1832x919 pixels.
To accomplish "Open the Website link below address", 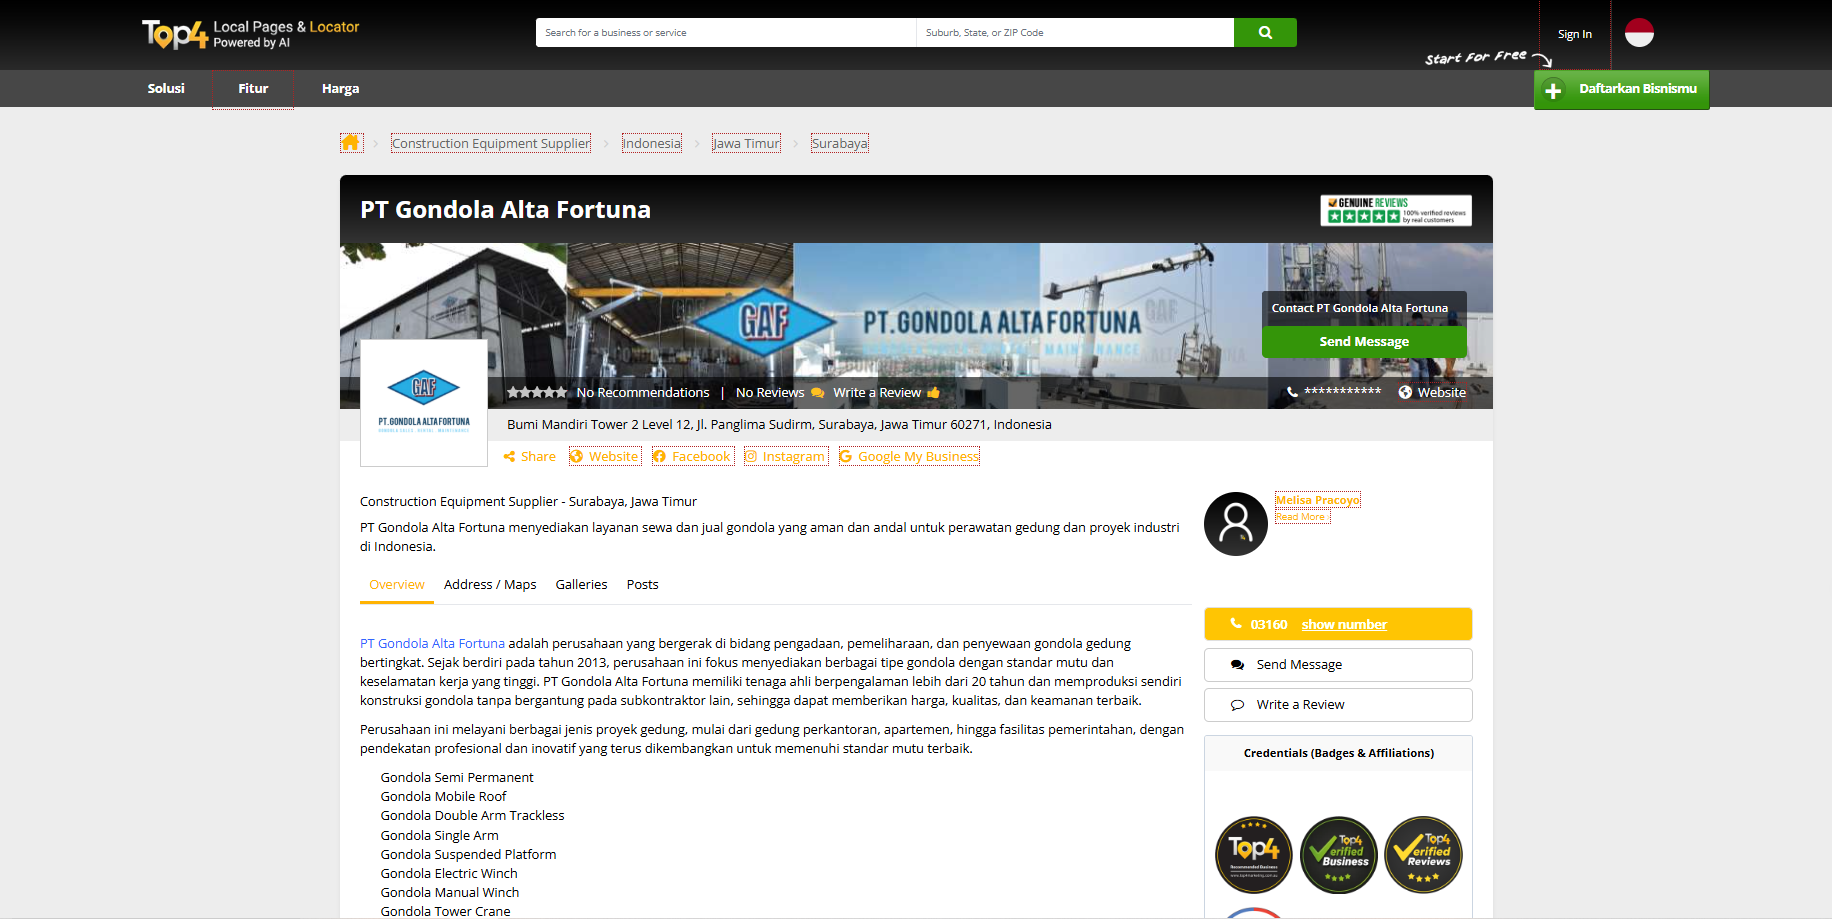I will [x=605, y=456].
